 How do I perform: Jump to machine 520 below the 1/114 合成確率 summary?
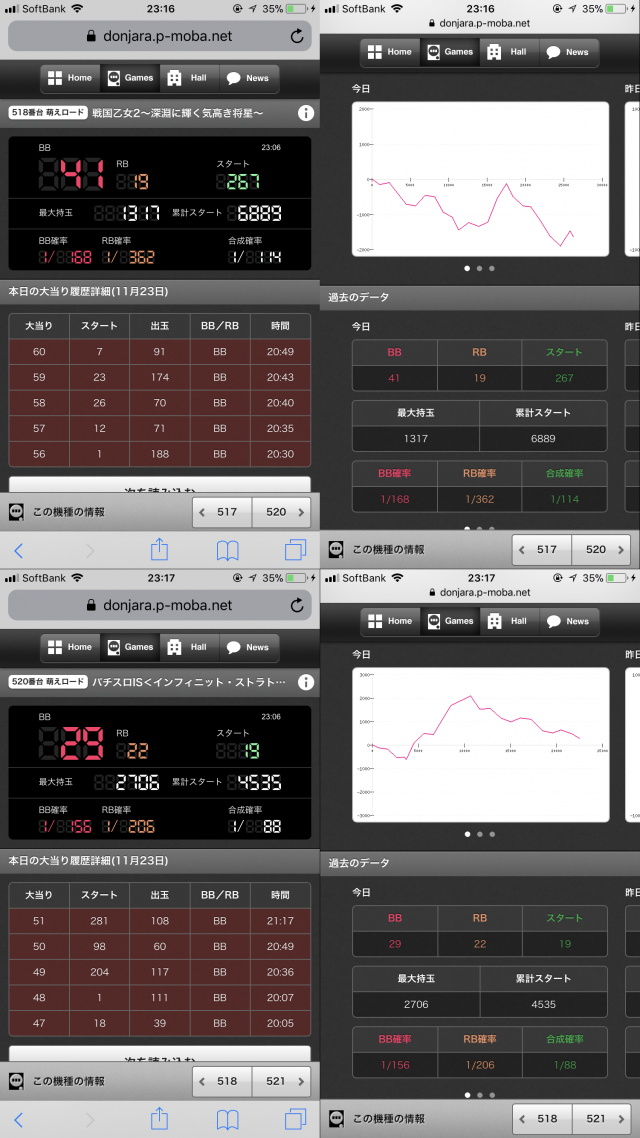601,549
